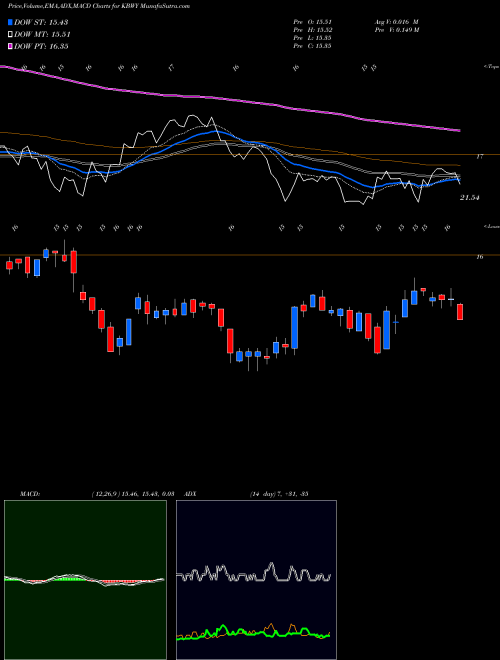500x660 pixels.
Task: Select the 'DOW ST: 15.43' legend label
Action: tap(41, 23)
